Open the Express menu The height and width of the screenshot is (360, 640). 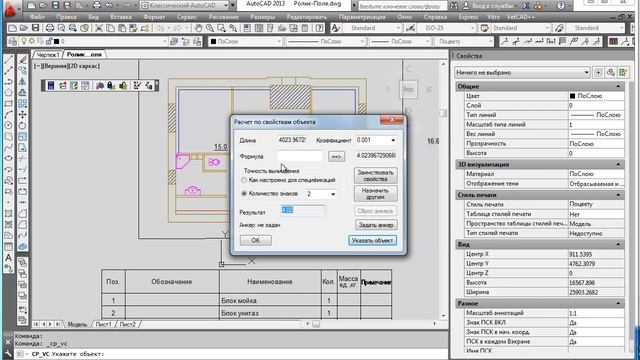coord(468,17)
